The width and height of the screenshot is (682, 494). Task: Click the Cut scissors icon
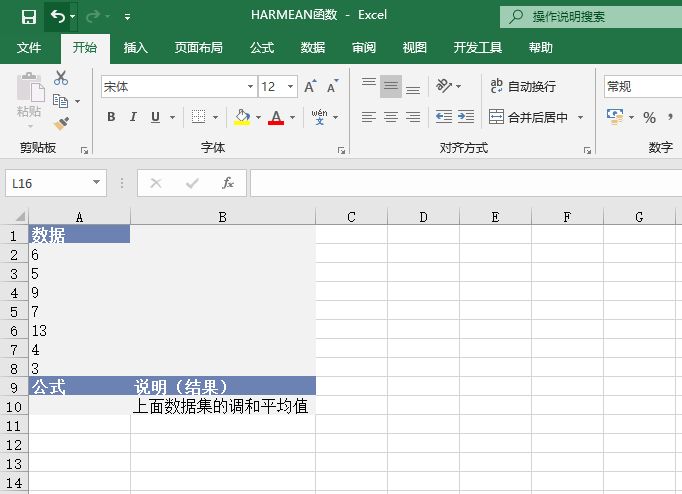(62, 78)
